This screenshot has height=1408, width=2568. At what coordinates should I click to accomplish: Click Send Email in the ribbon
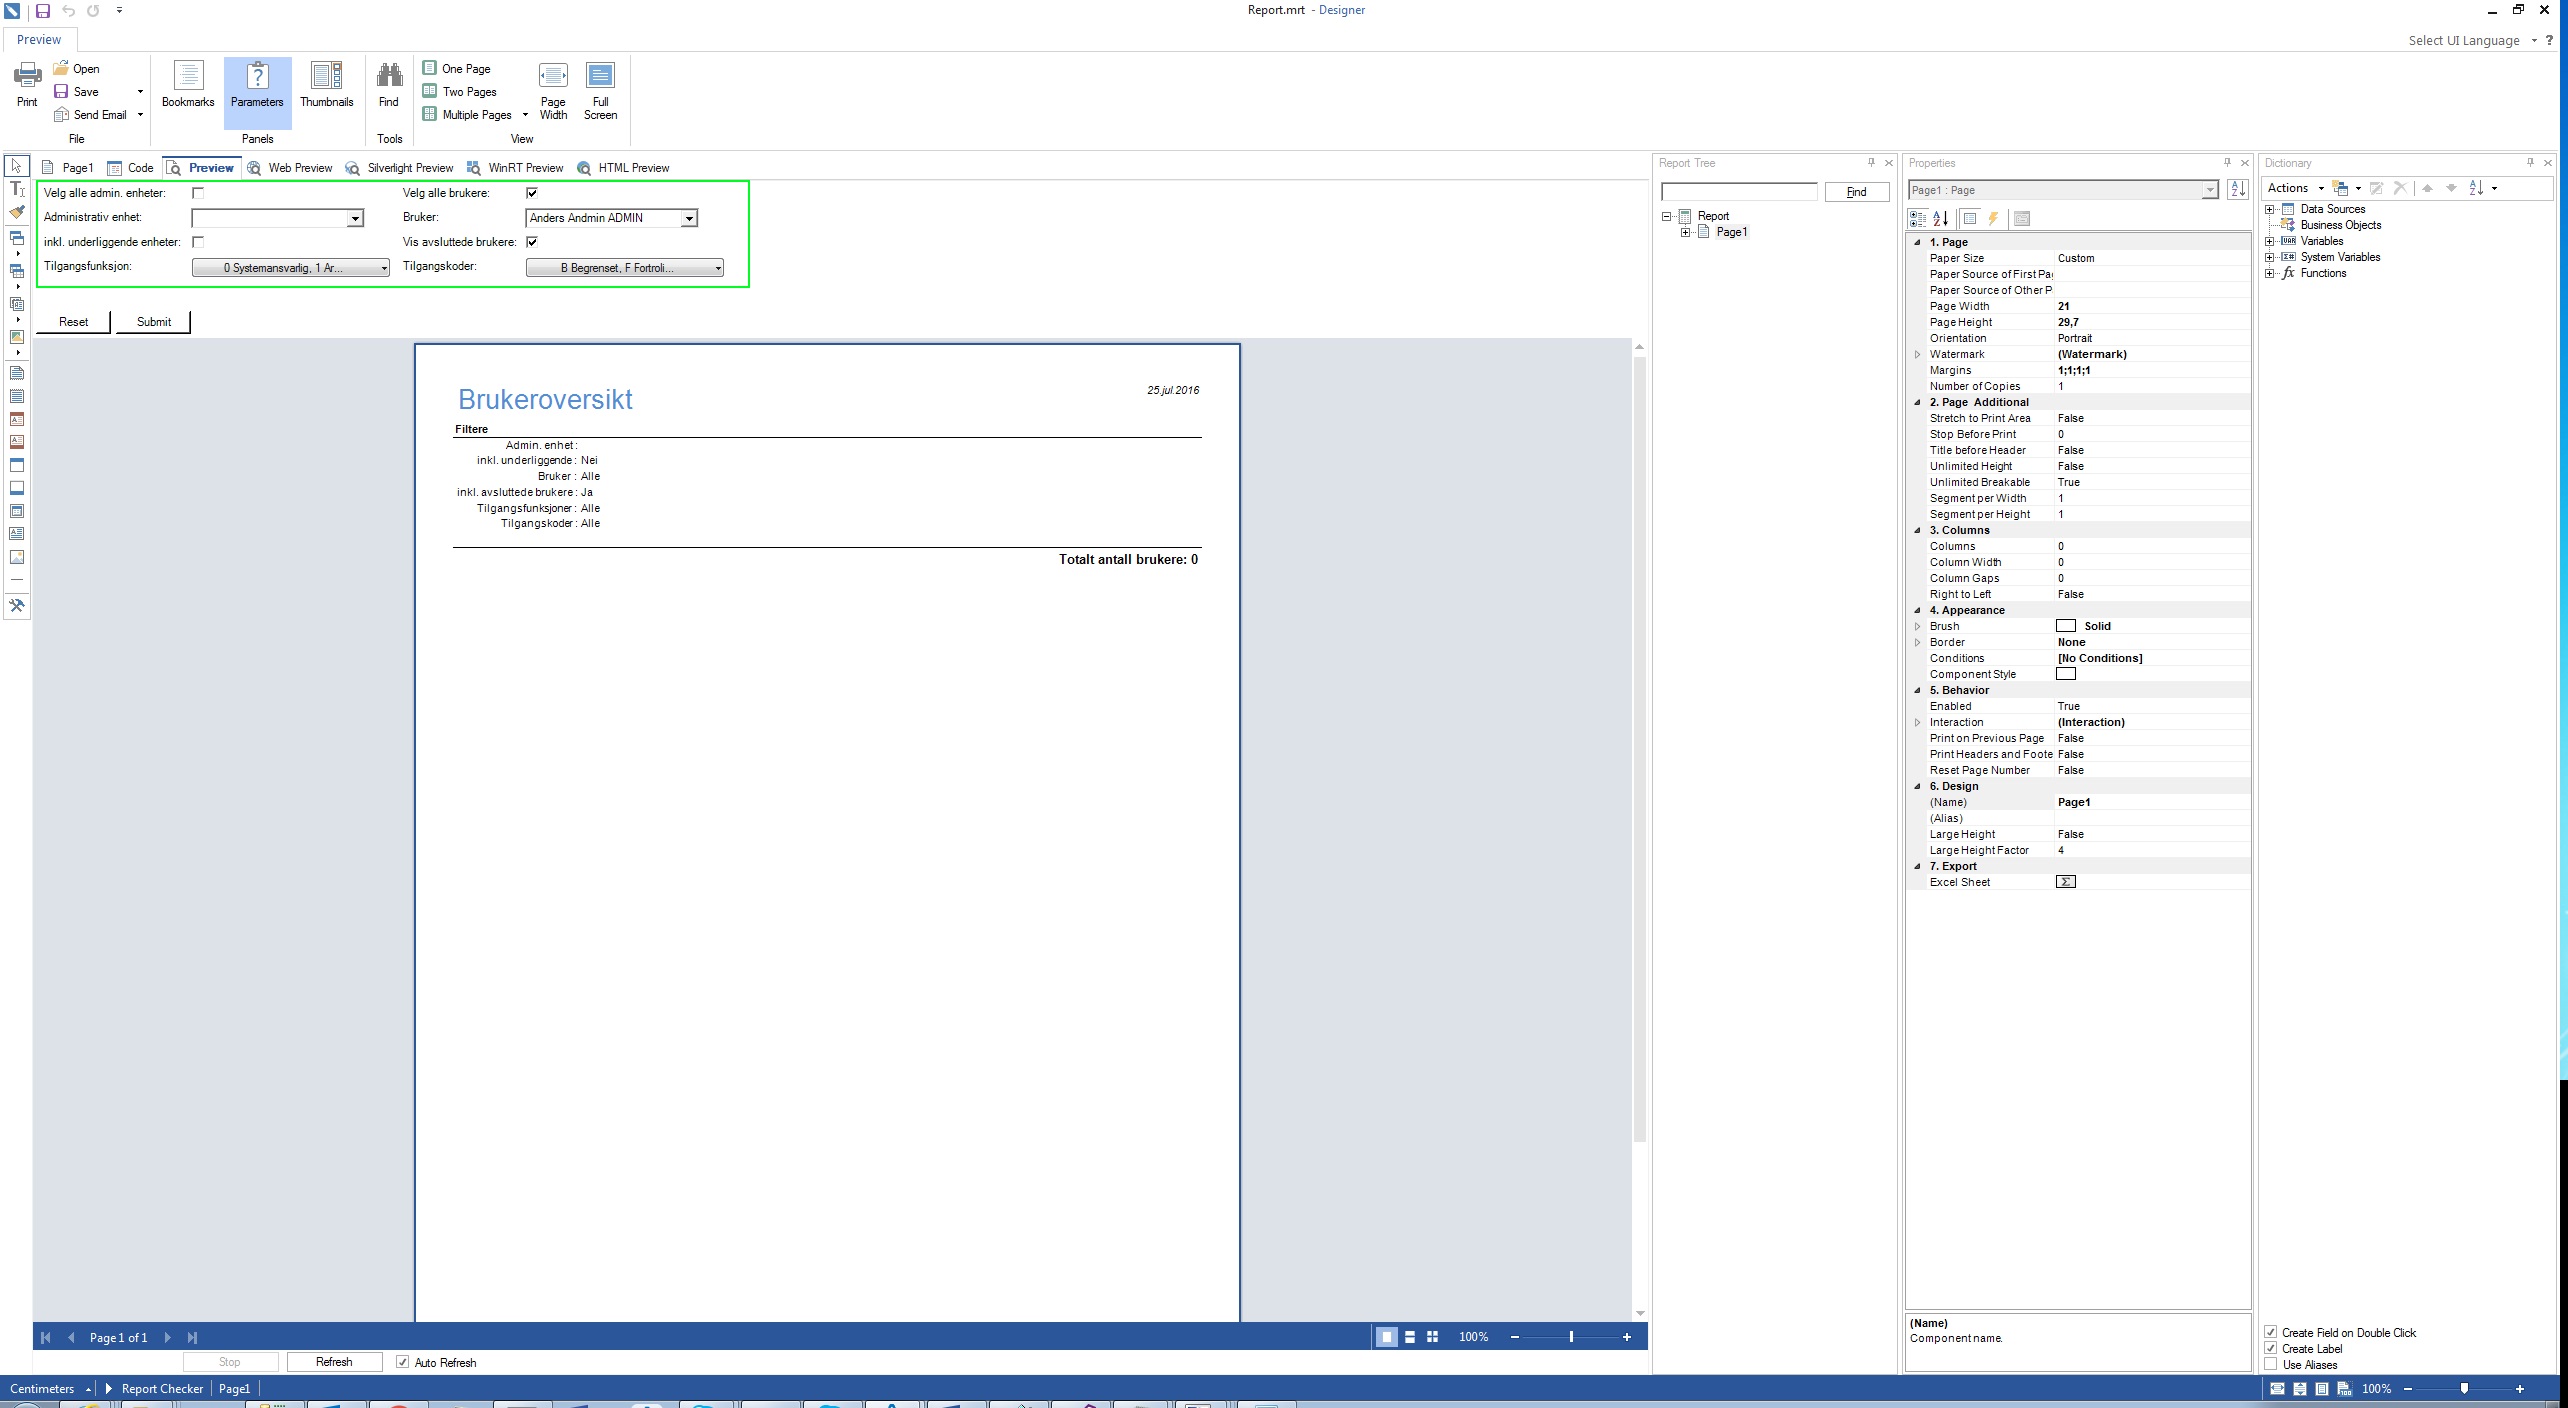pyautogui.click(x=91, y=115)
